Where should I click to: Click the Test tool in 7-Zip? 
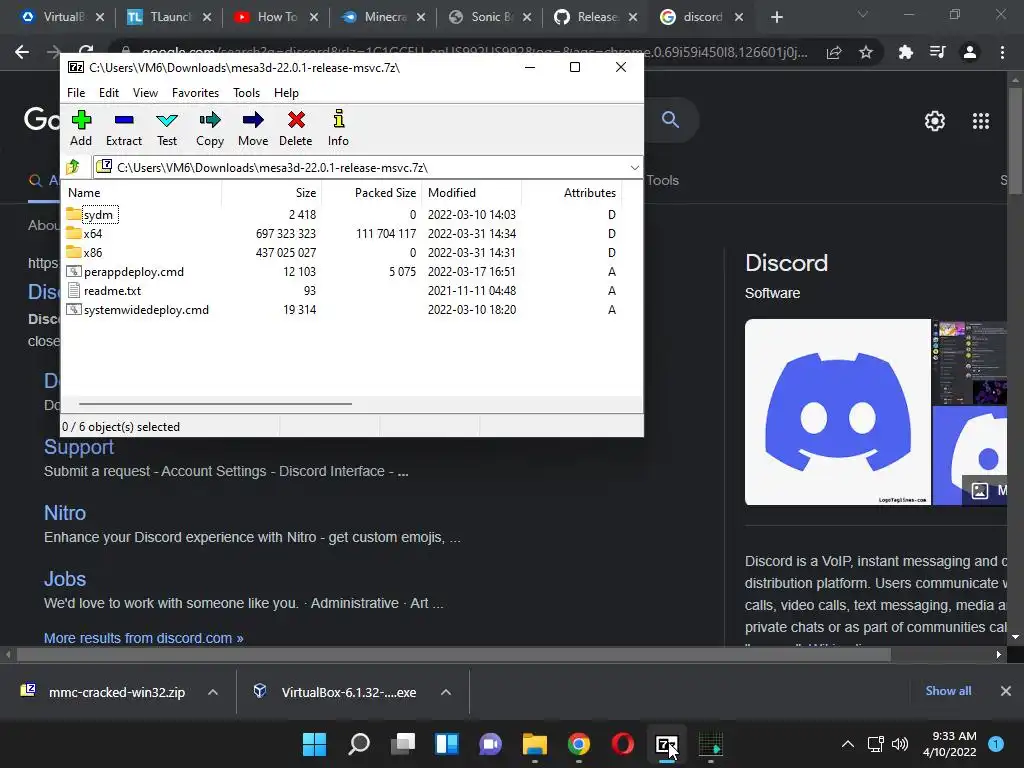click(x=167, y=128)
